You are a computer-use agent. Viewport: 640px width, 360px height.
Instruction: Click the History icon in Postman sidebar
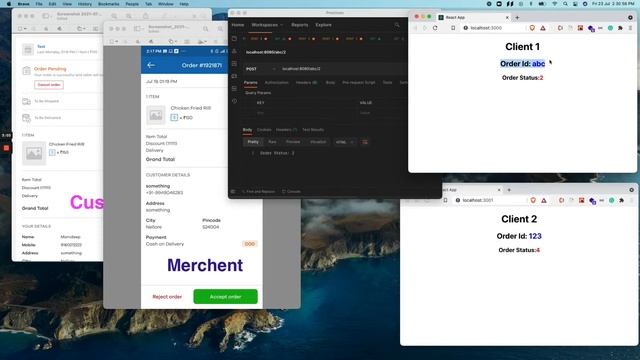point(234,101)
